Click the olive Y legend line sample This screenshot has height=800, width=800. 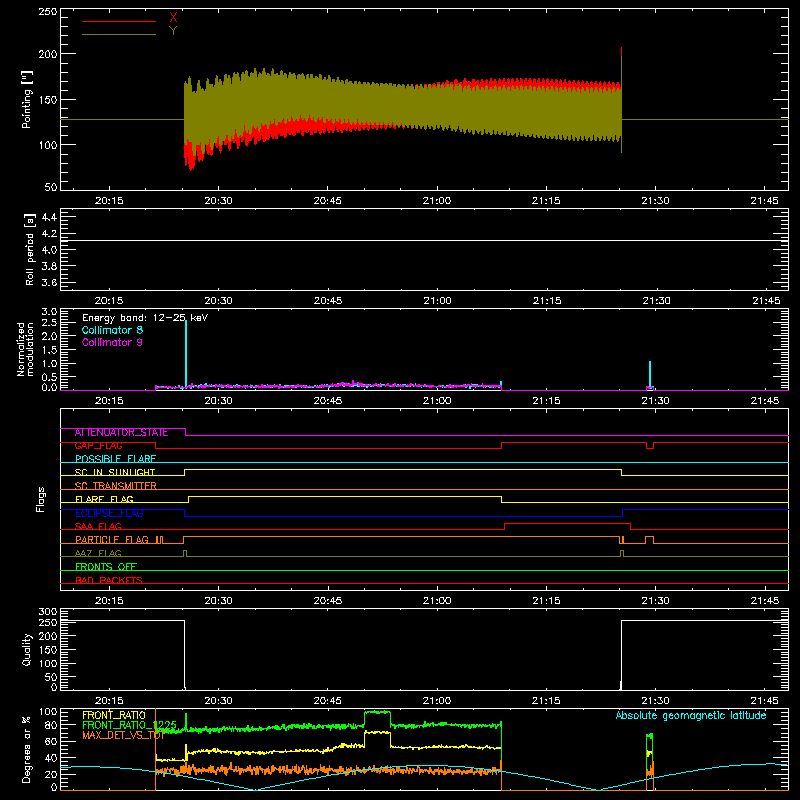coord(119,34)
